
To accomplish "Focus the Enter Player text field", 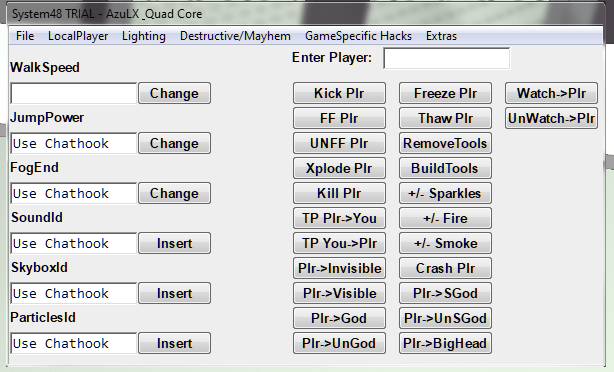I will click(x=447, y=58).
